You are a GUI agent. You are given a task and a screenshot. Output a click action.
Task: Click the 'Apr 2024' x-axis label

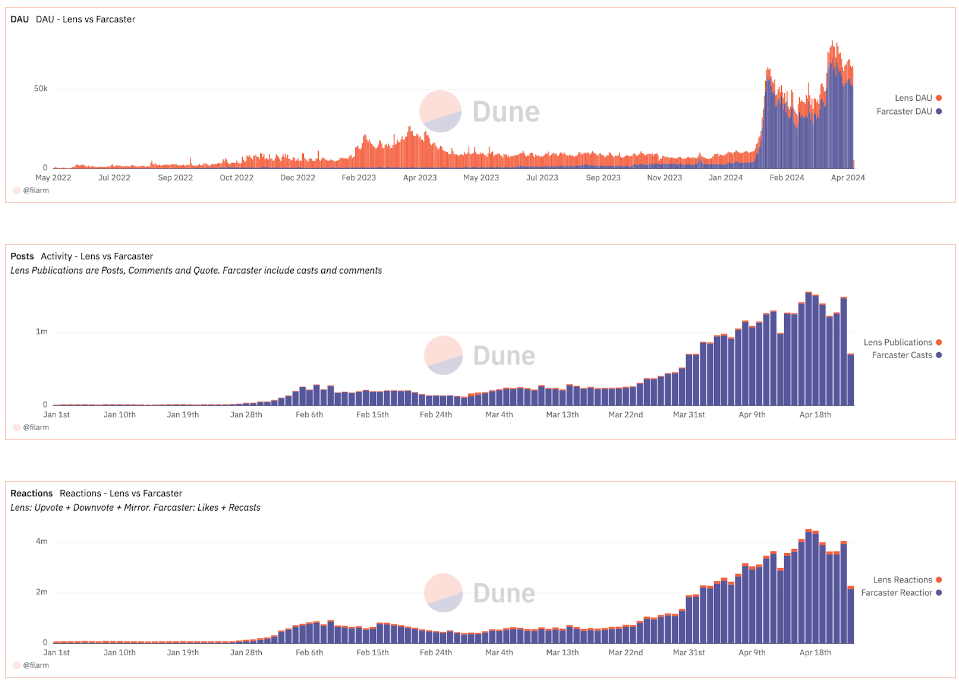coord(848,177)
